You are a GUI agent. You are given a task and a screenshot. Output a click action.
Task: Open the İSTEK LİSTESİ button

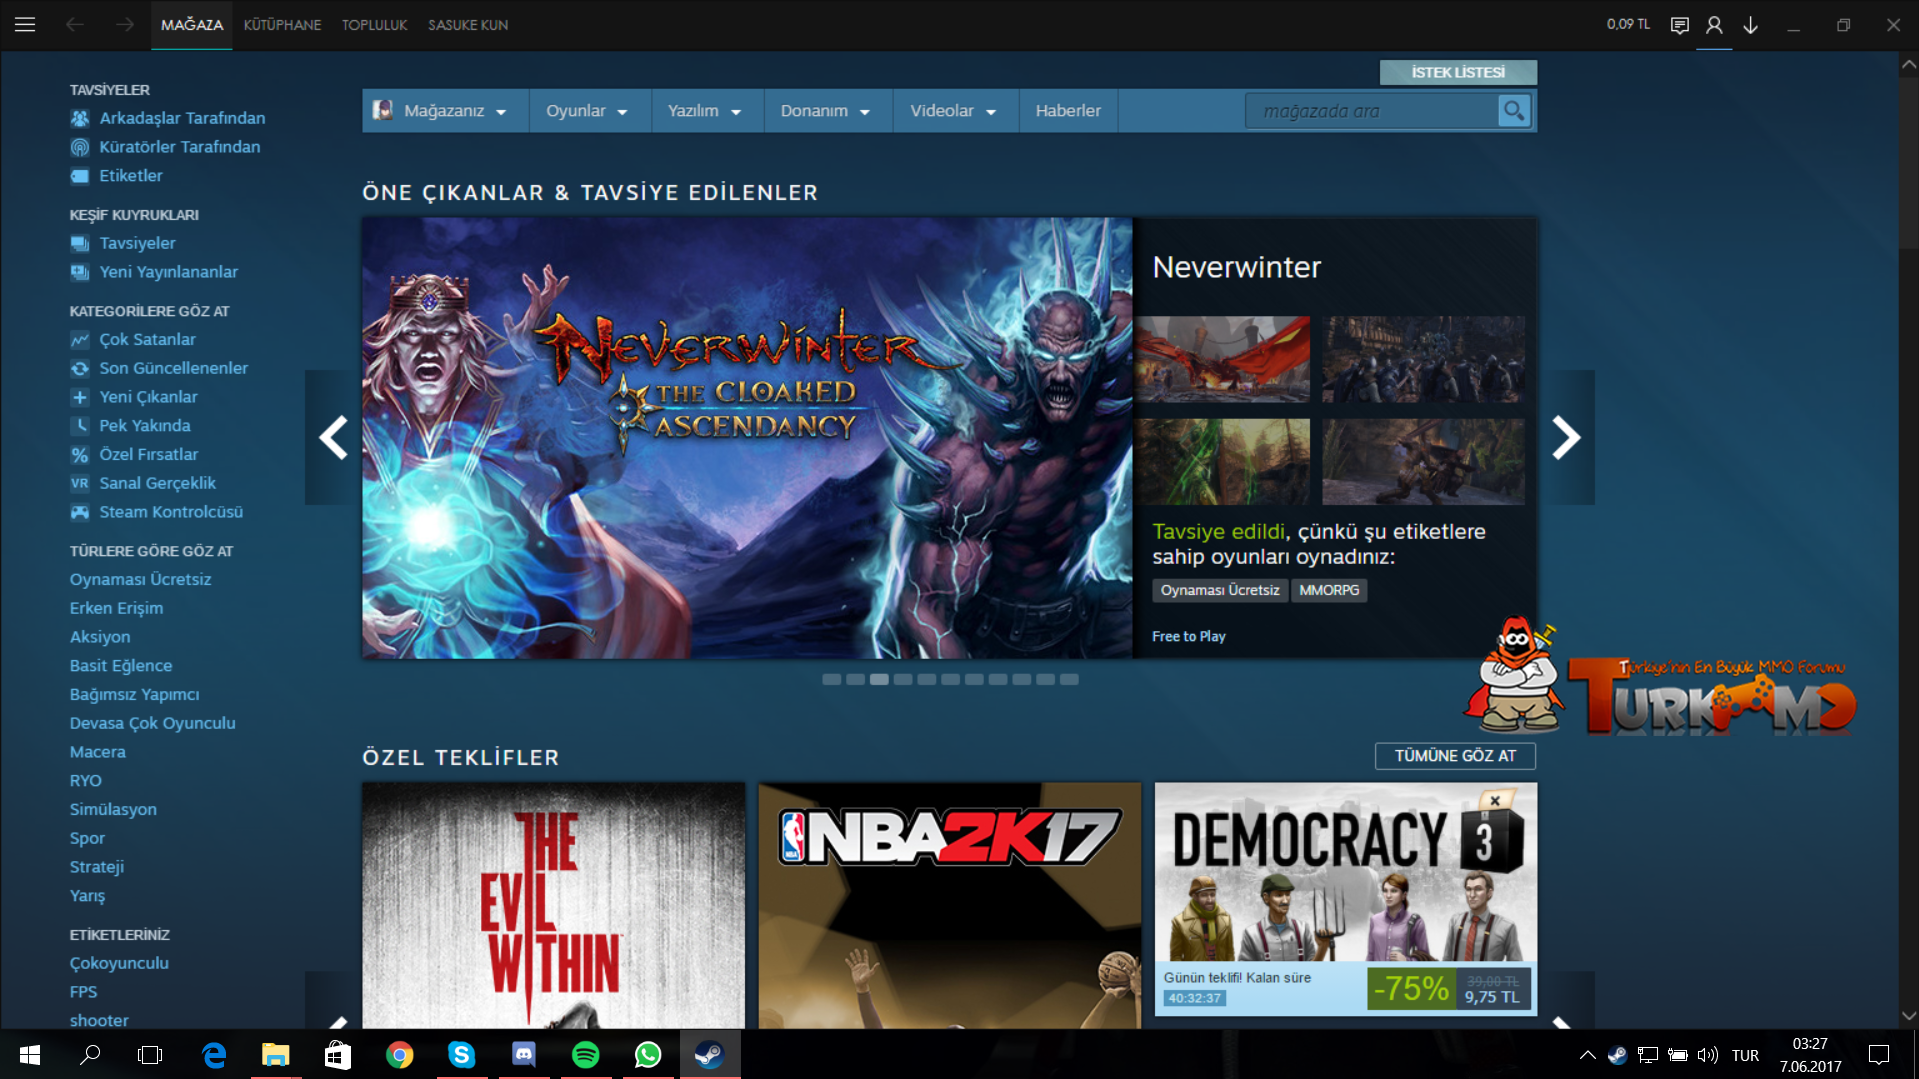(1458, 72)
